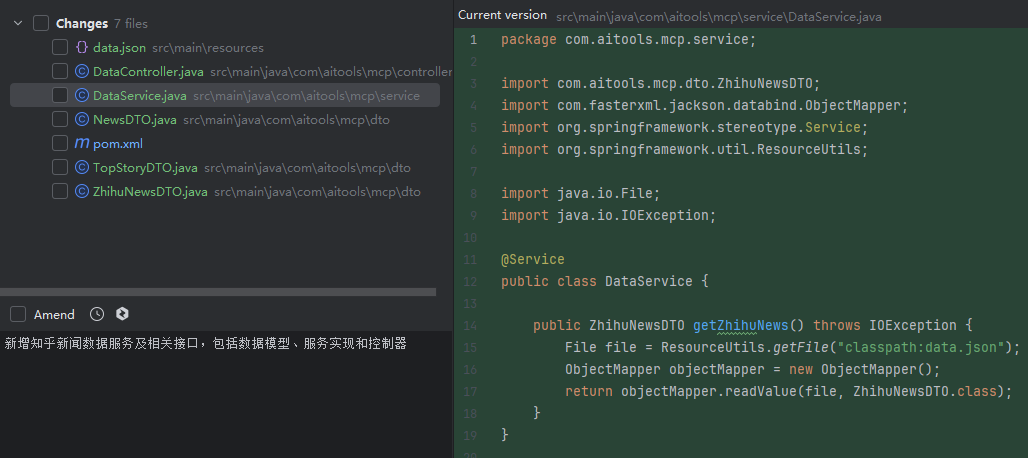Click the Current version label
This screenshot has width=1028, height=458.
(x=502, y=15)
